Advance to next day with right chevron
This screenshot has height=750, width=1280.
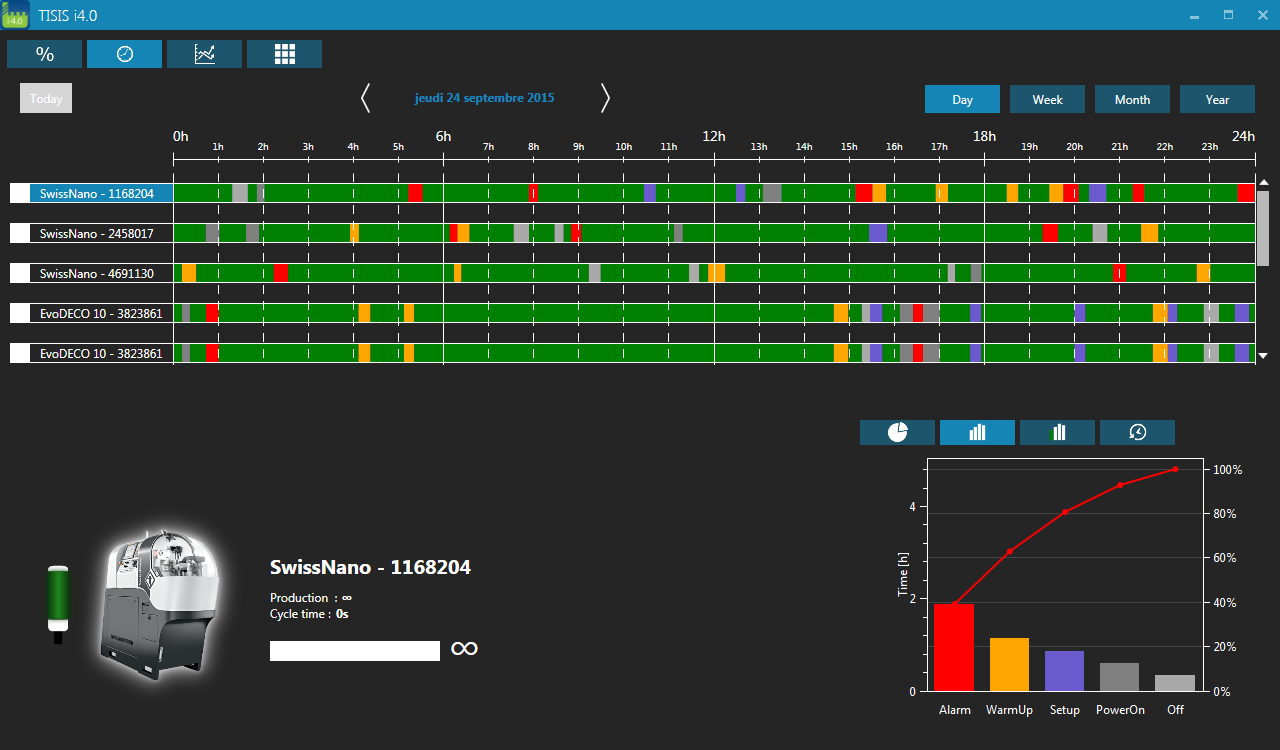(605, 98)
